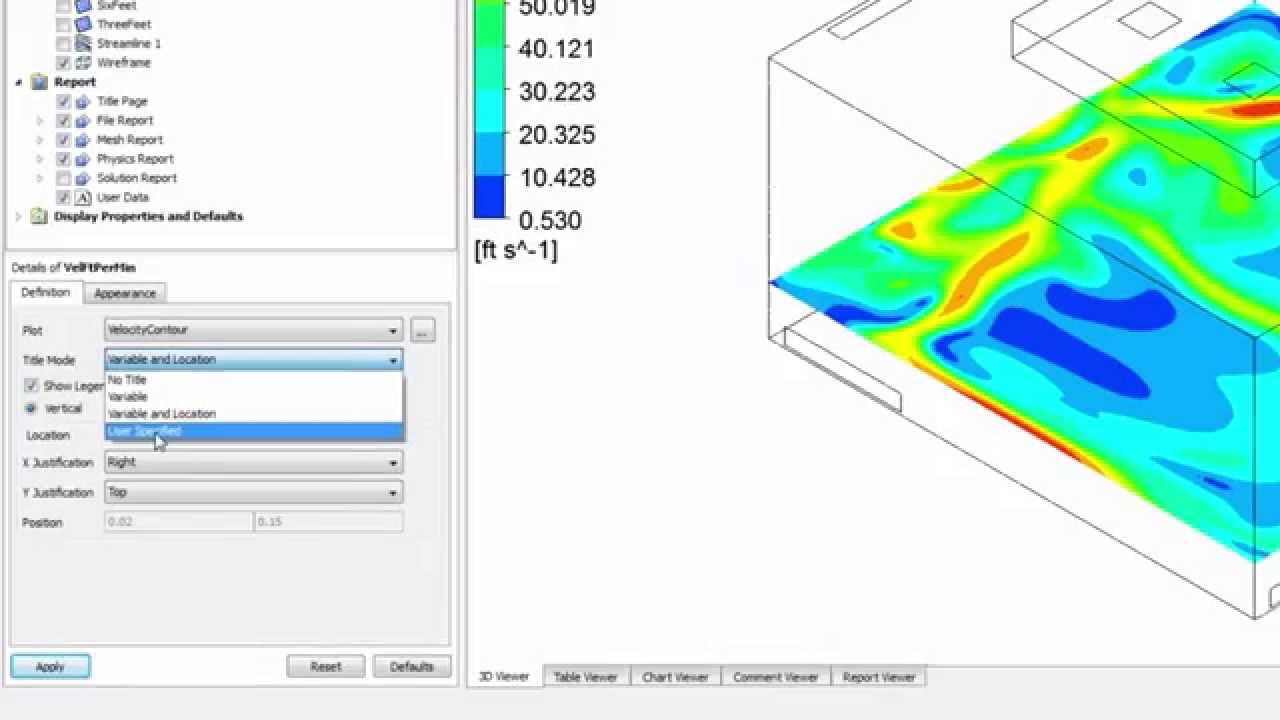Click the 0.530 legend value
This screenshot has height=720, width=1280.
(x=549, y=220)
